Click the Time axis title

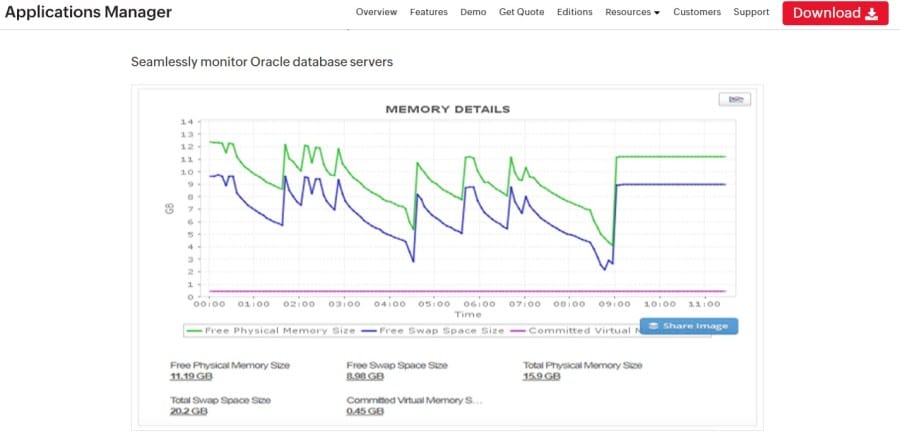pos(467,314)
